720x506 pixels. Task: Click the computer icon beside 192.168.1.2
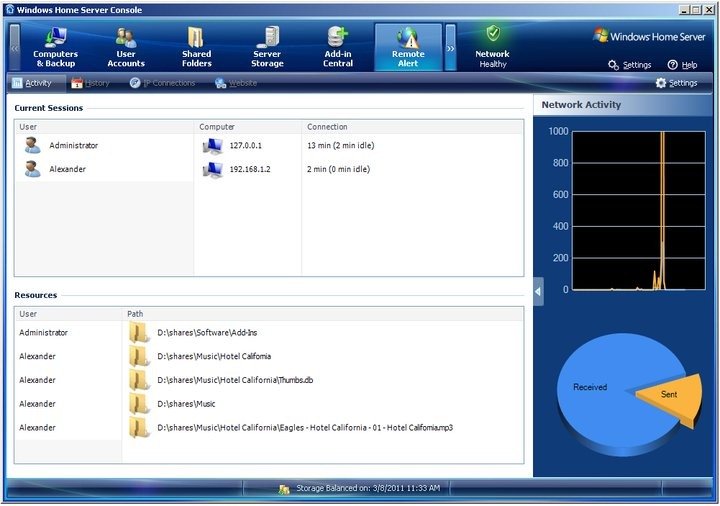pyautogui.click(x=213, y=169)
